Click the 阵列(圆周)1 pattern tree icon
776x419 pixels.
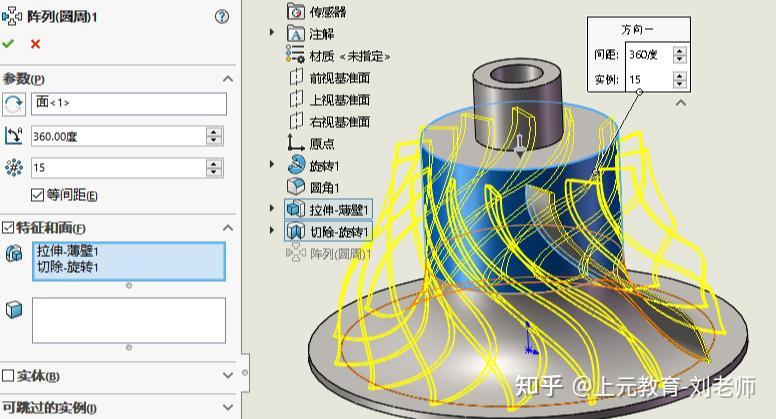(295, 253)
